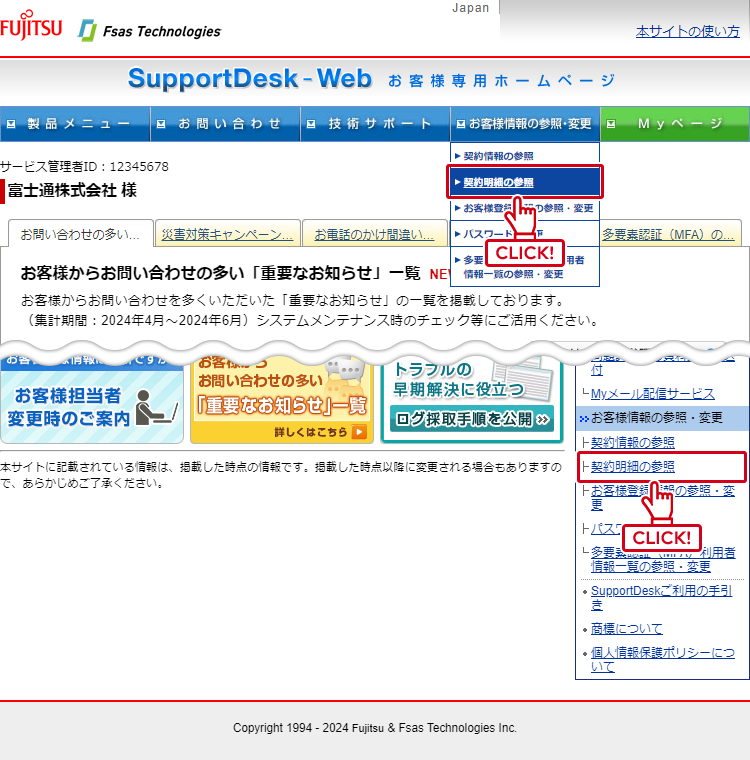
Task: Click 詳しくはこちら orange arrow icon
Action: point(359,432)
